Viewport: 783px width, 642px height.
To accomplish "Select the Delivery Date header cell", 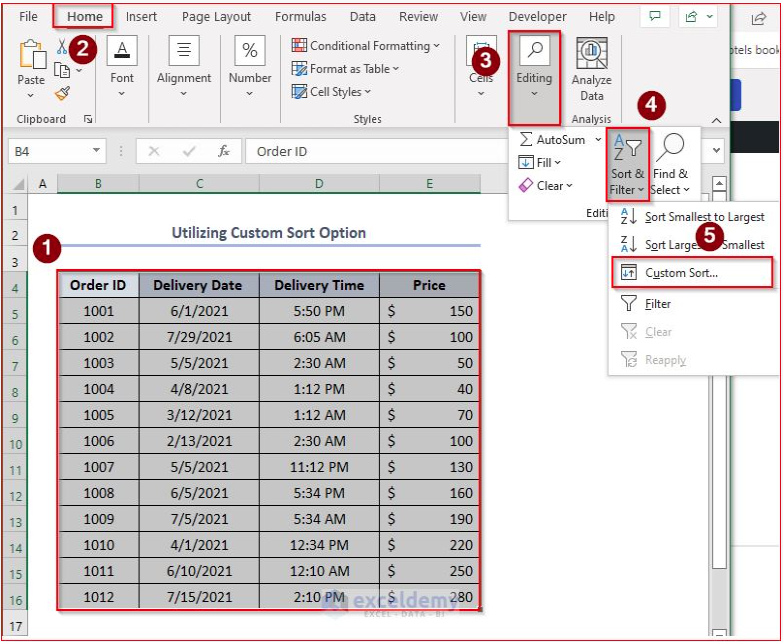I will coord(198,285).
